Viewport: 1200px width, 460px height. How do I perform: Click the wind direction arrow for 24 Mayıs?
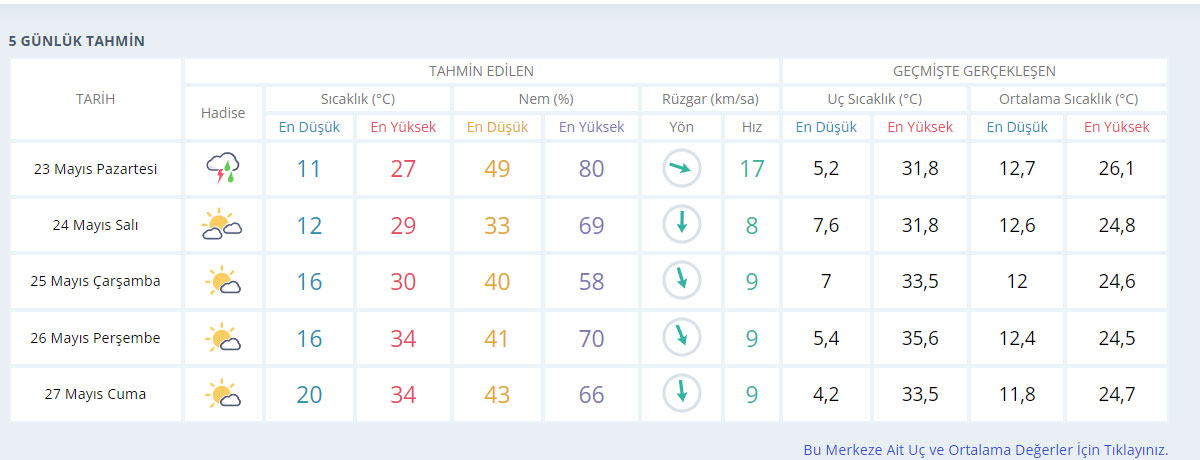(x=682, y=225)
